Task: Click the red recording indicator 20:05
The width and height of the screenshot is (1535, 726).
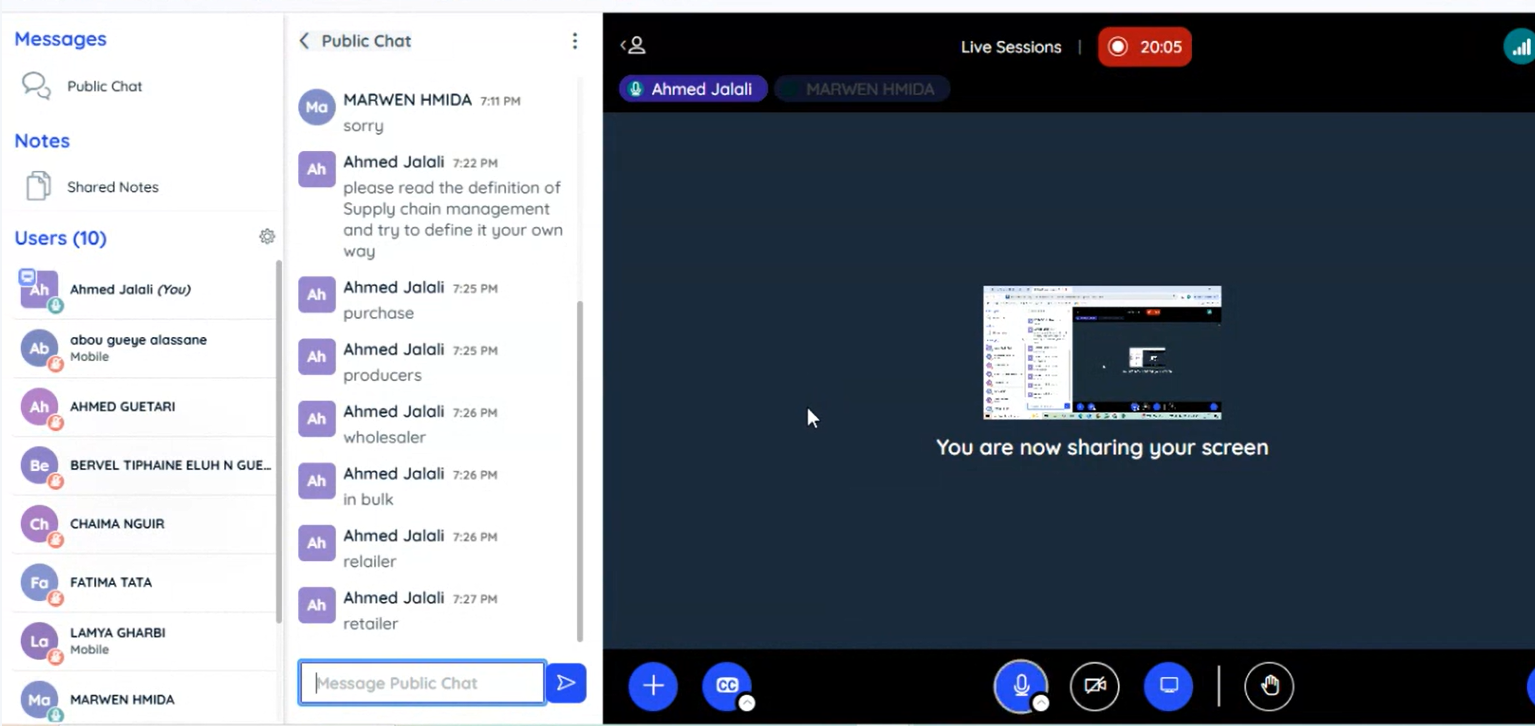Action: pos(1144,47)
